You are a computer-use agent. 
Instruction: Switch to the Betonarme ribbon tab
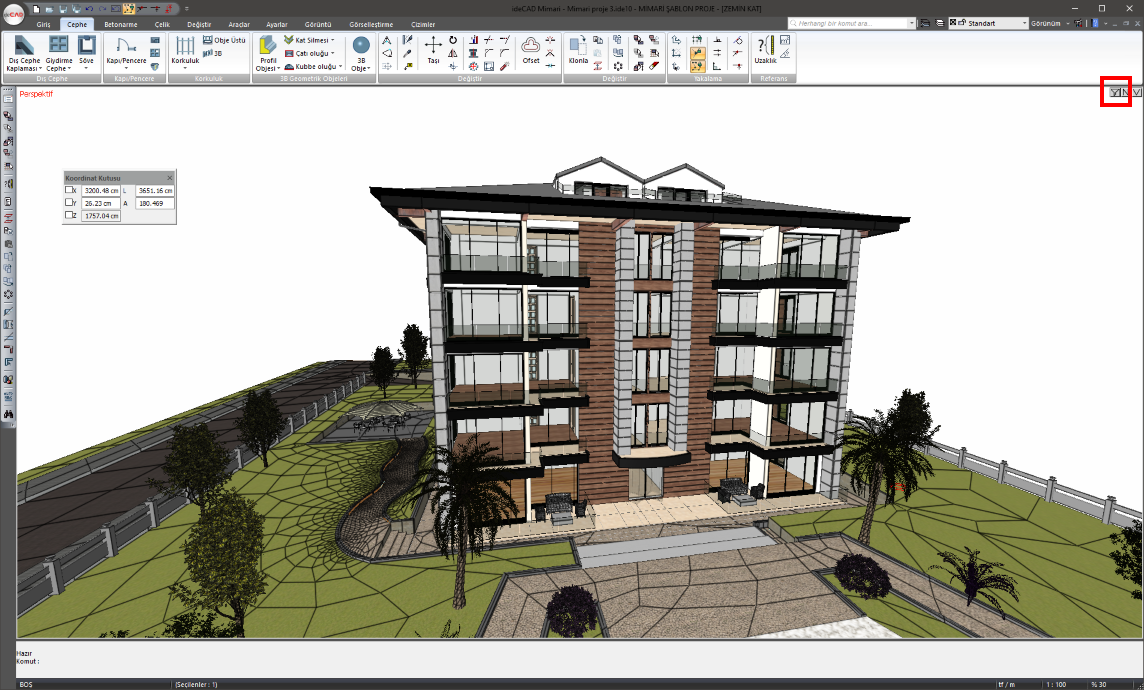click(120, 24)
